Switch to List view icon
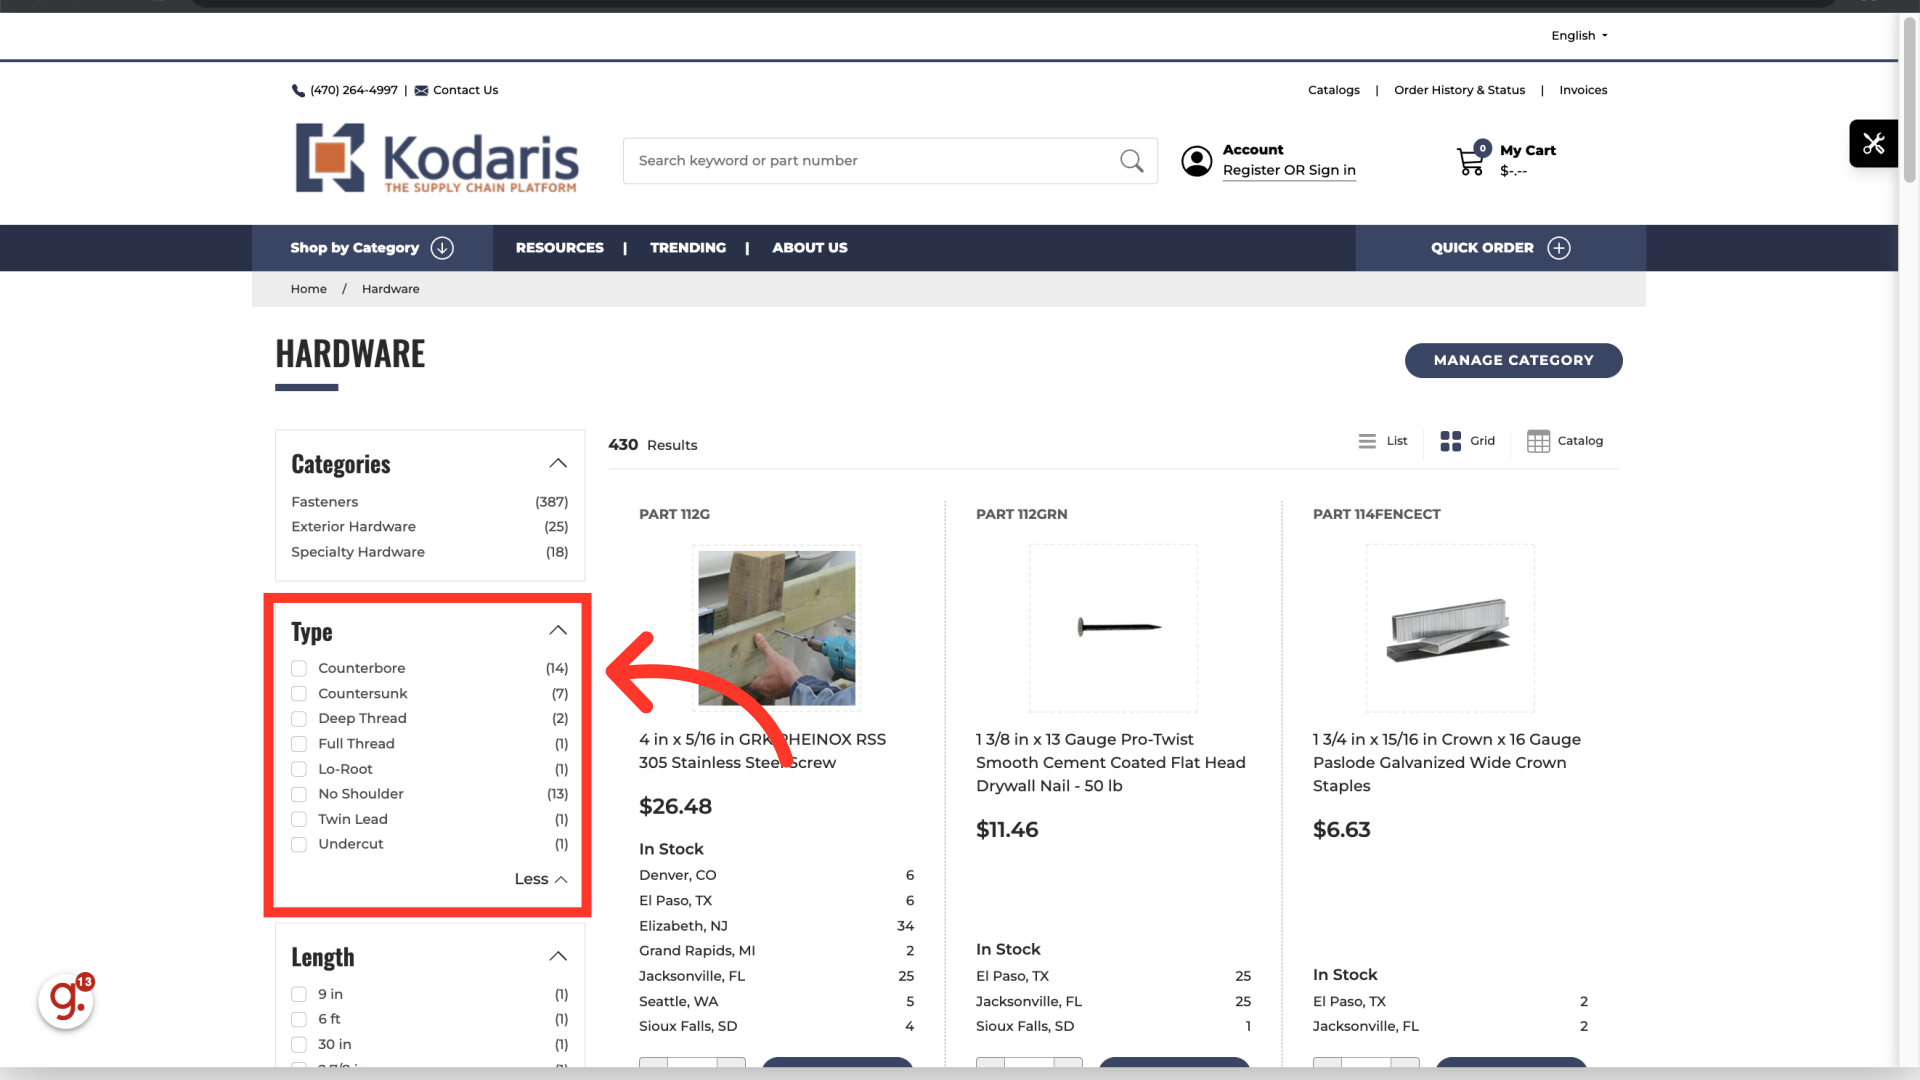1920x1080 pixels. [1367, 441]
